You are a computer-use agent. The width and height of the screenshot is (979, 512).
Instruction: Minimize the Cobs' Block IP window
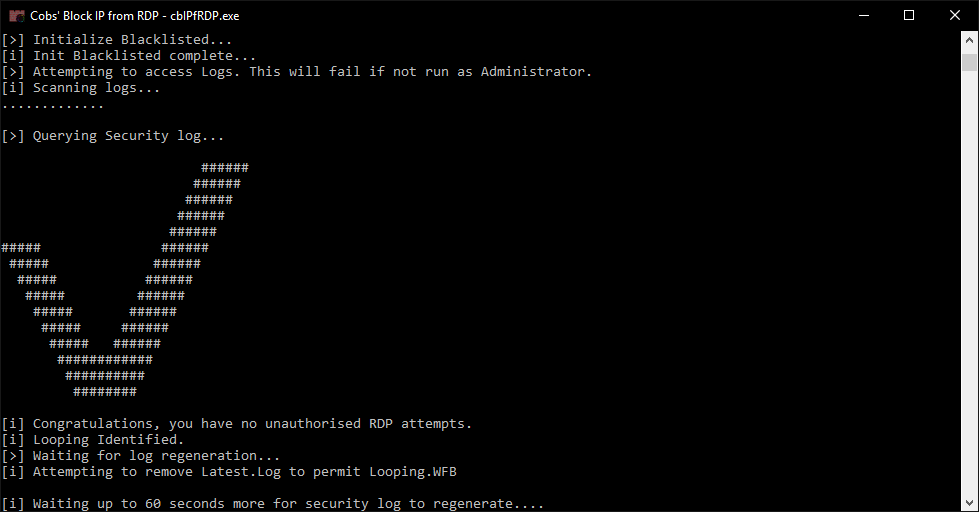click(x=864, y=16)
